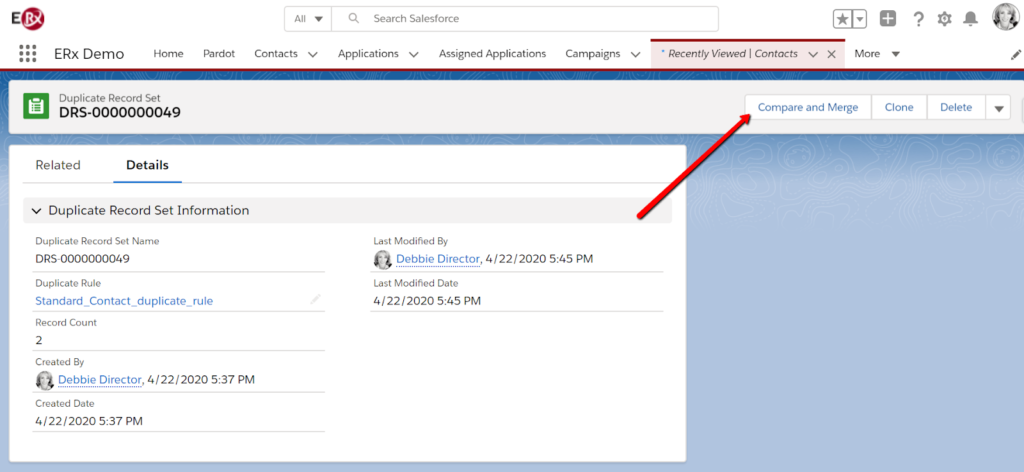Open the search scope All dropdown
The width and height of the screenshot is (1024, 472).
coord(308,19)
